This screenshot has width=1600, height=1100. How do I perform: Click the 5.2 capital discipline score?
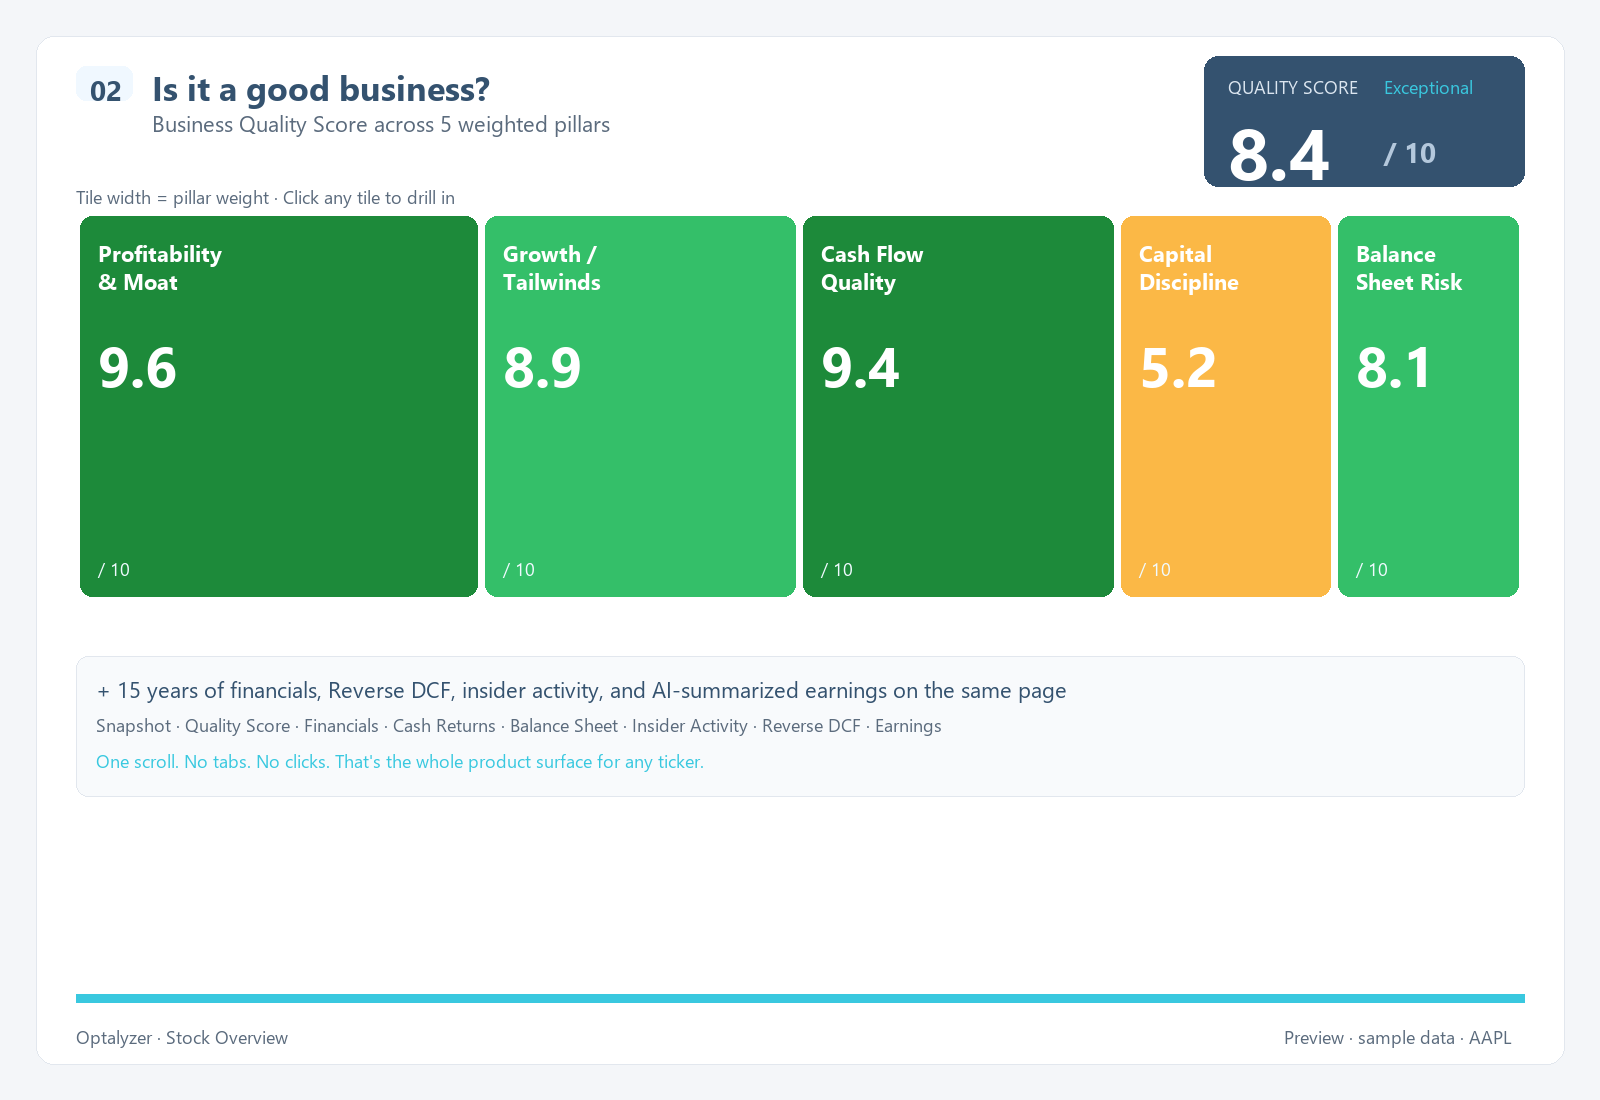click(1178, 368)
